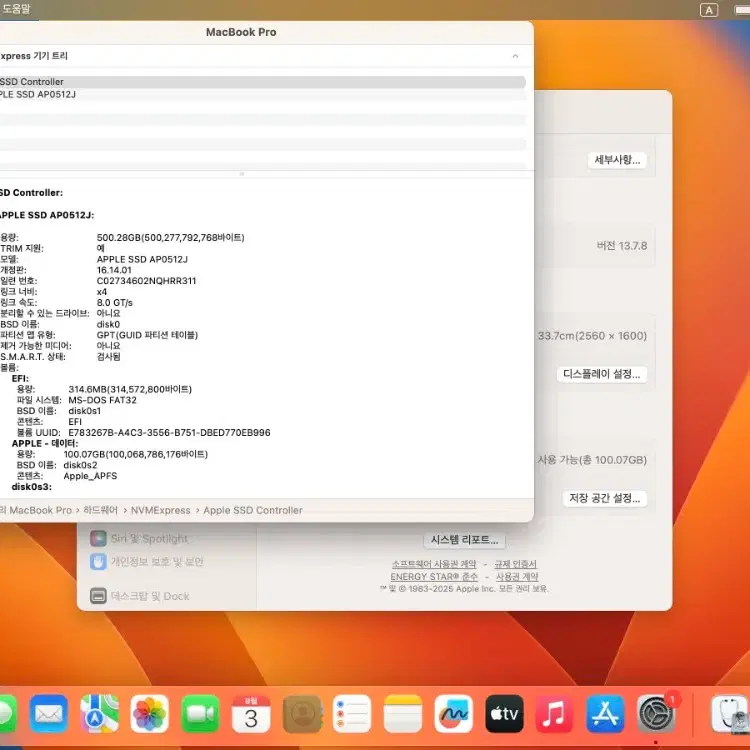Open Mail from the dock
Image resolution: width=750 pixels, height=750 pixels.
pyautogui.click(x=48, y=714)
